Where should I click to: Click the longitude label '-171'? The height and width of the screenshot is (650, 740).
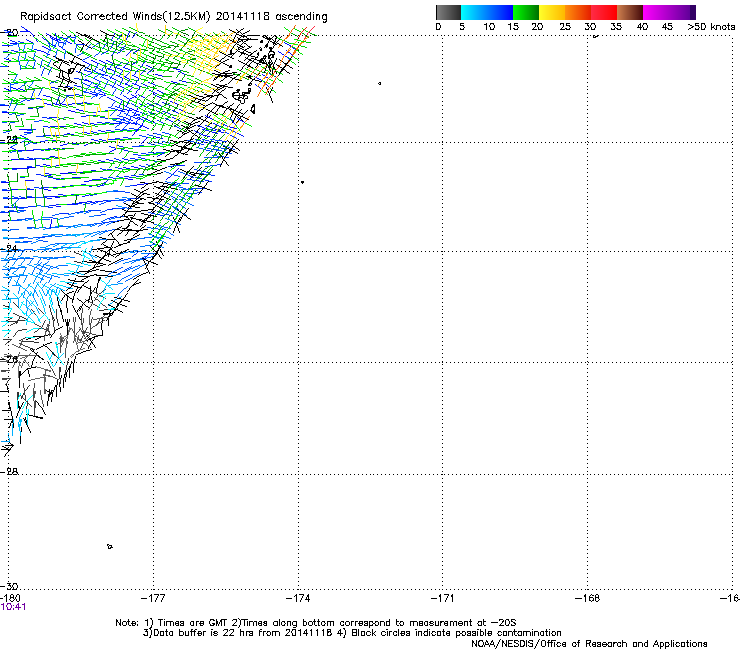(443, 598)
